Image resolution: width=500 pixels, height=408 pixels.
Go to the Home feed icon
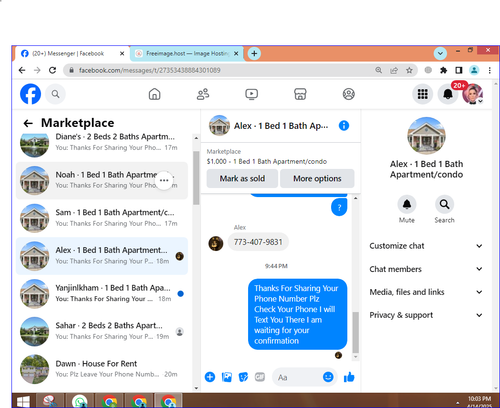[154, 94]
